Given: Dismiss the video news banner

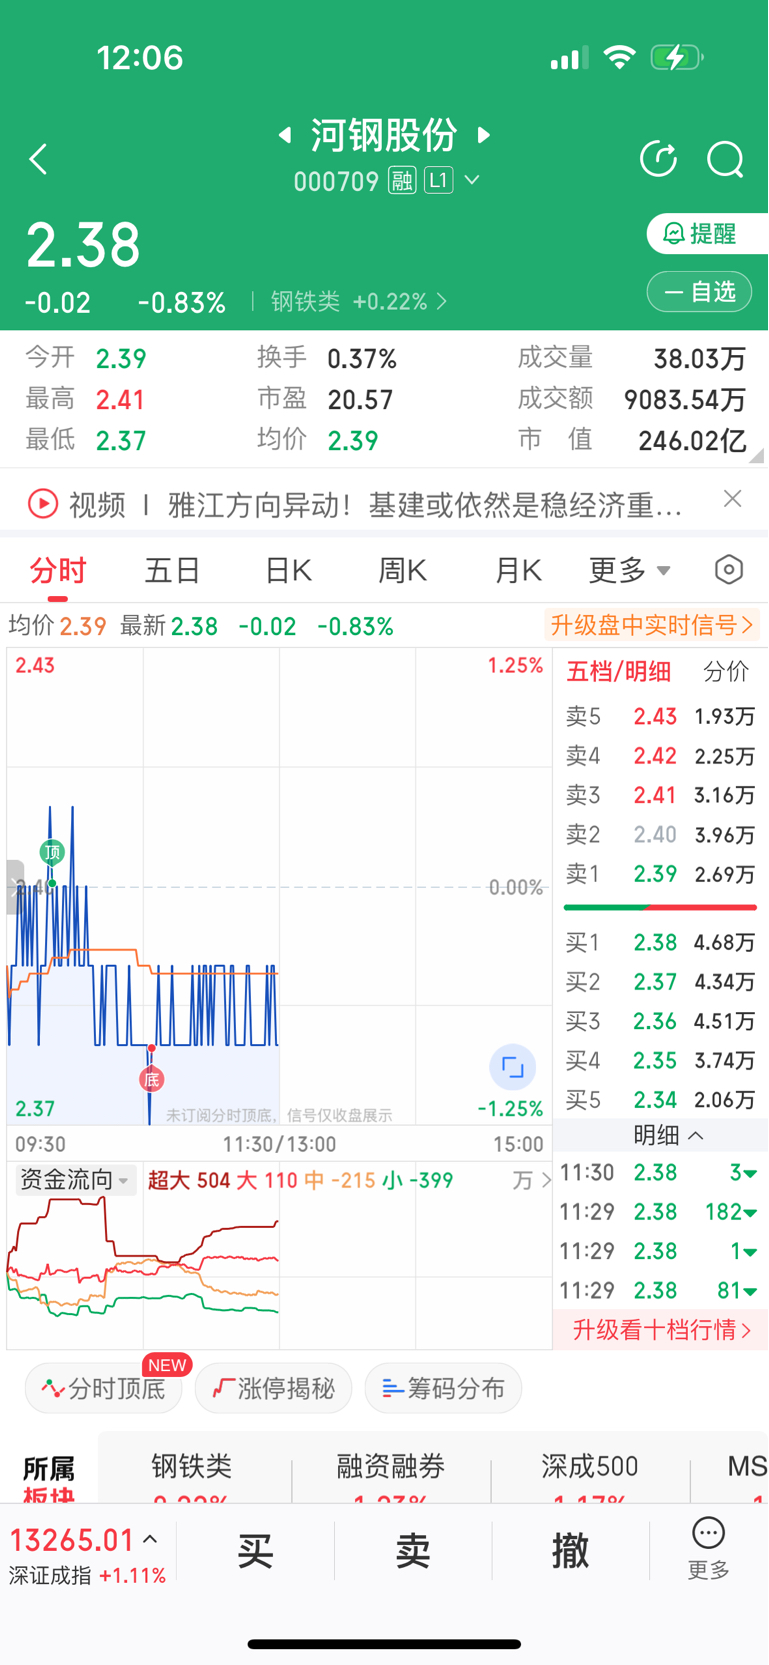Looking at the screenshot, I should 733,499.
